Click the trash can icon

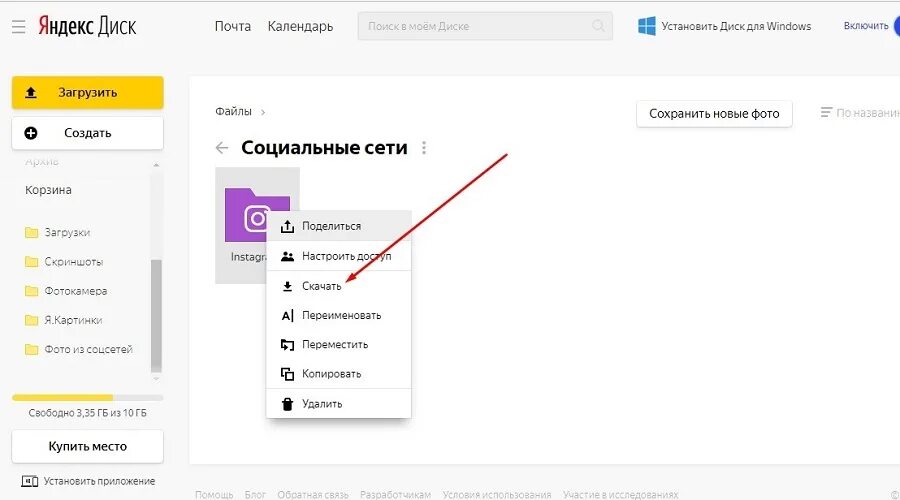[288, 404]
